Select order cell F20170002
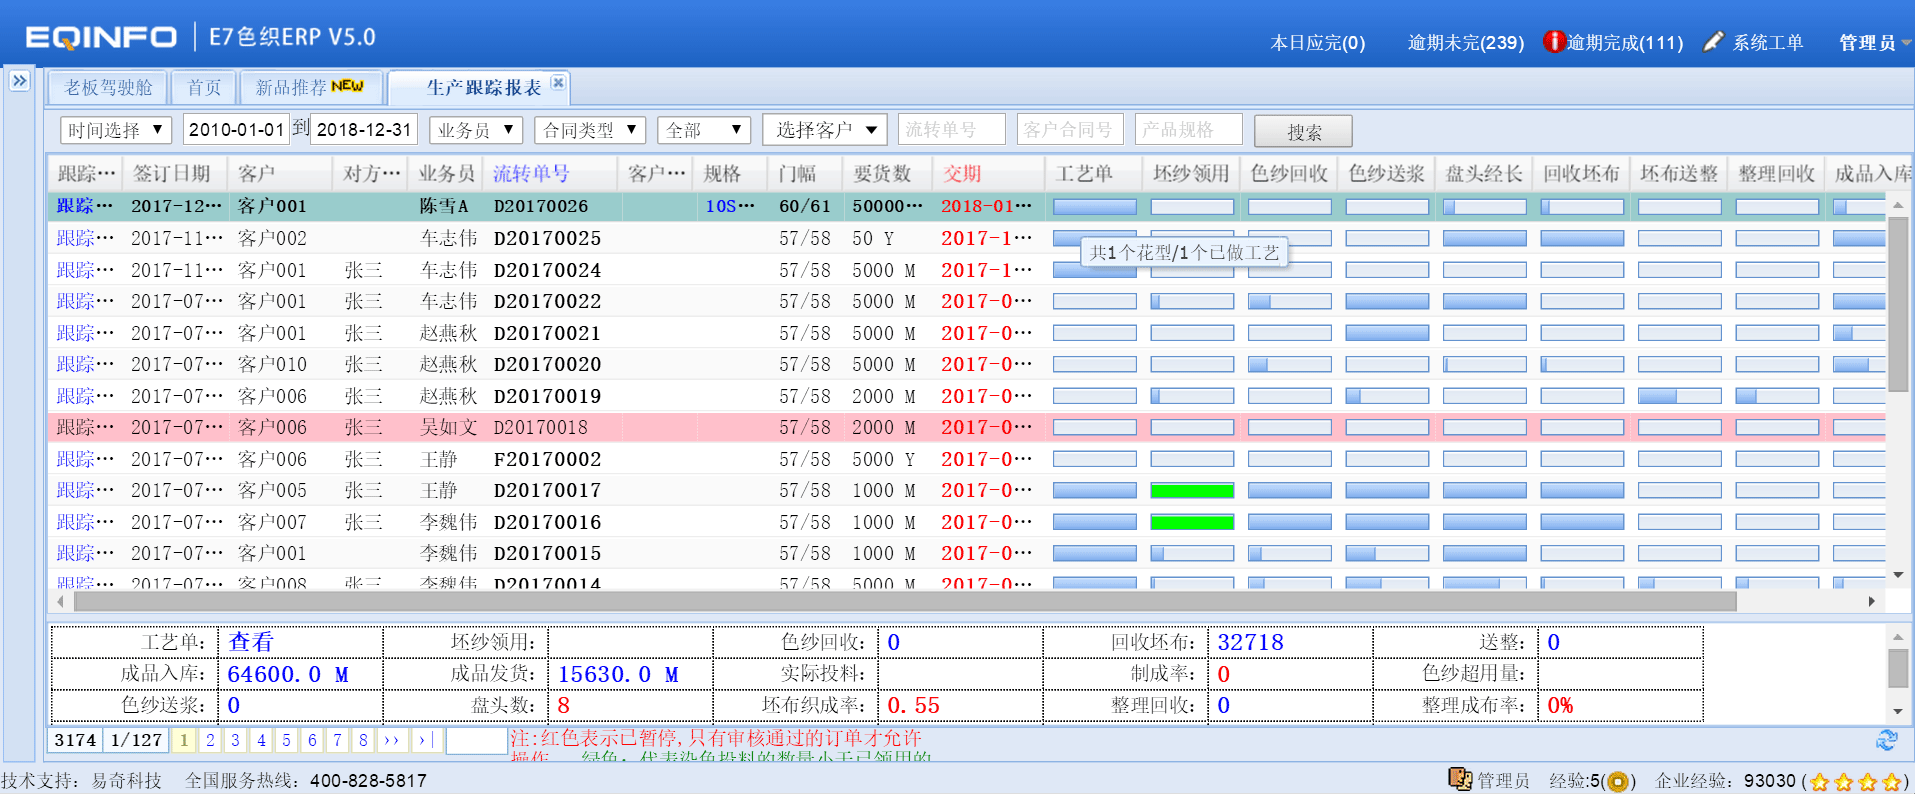Screen dimensions: 1915x794 (547, 459)
